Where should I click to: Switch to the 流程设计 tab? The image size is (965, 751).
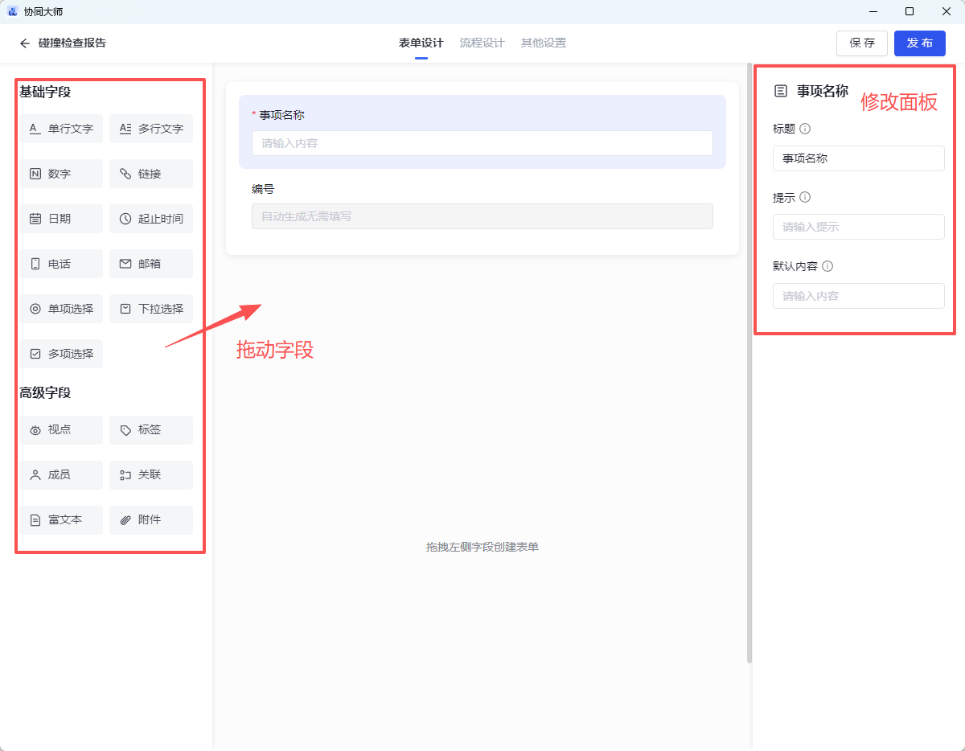pyautogui.click(x=482, y=43)
